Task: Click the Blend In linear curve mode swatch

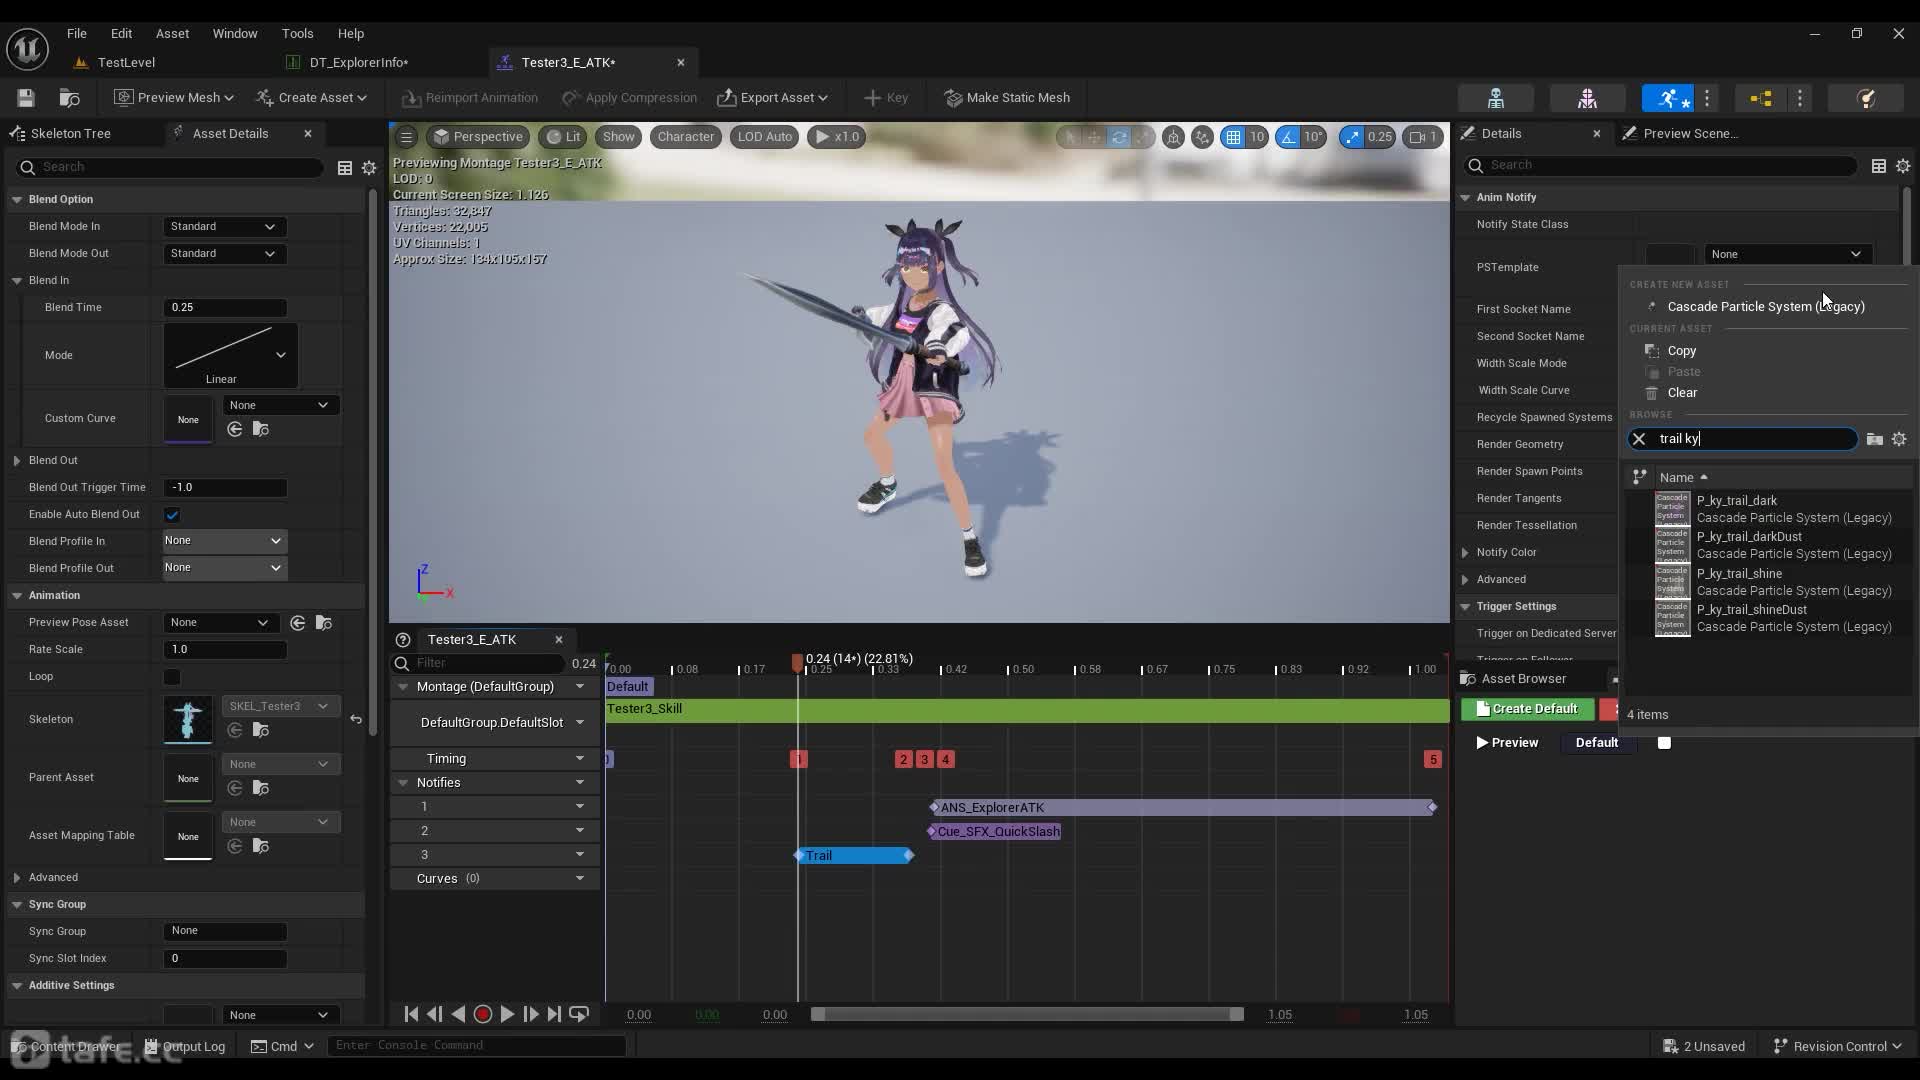Action: tap(231, 355)
